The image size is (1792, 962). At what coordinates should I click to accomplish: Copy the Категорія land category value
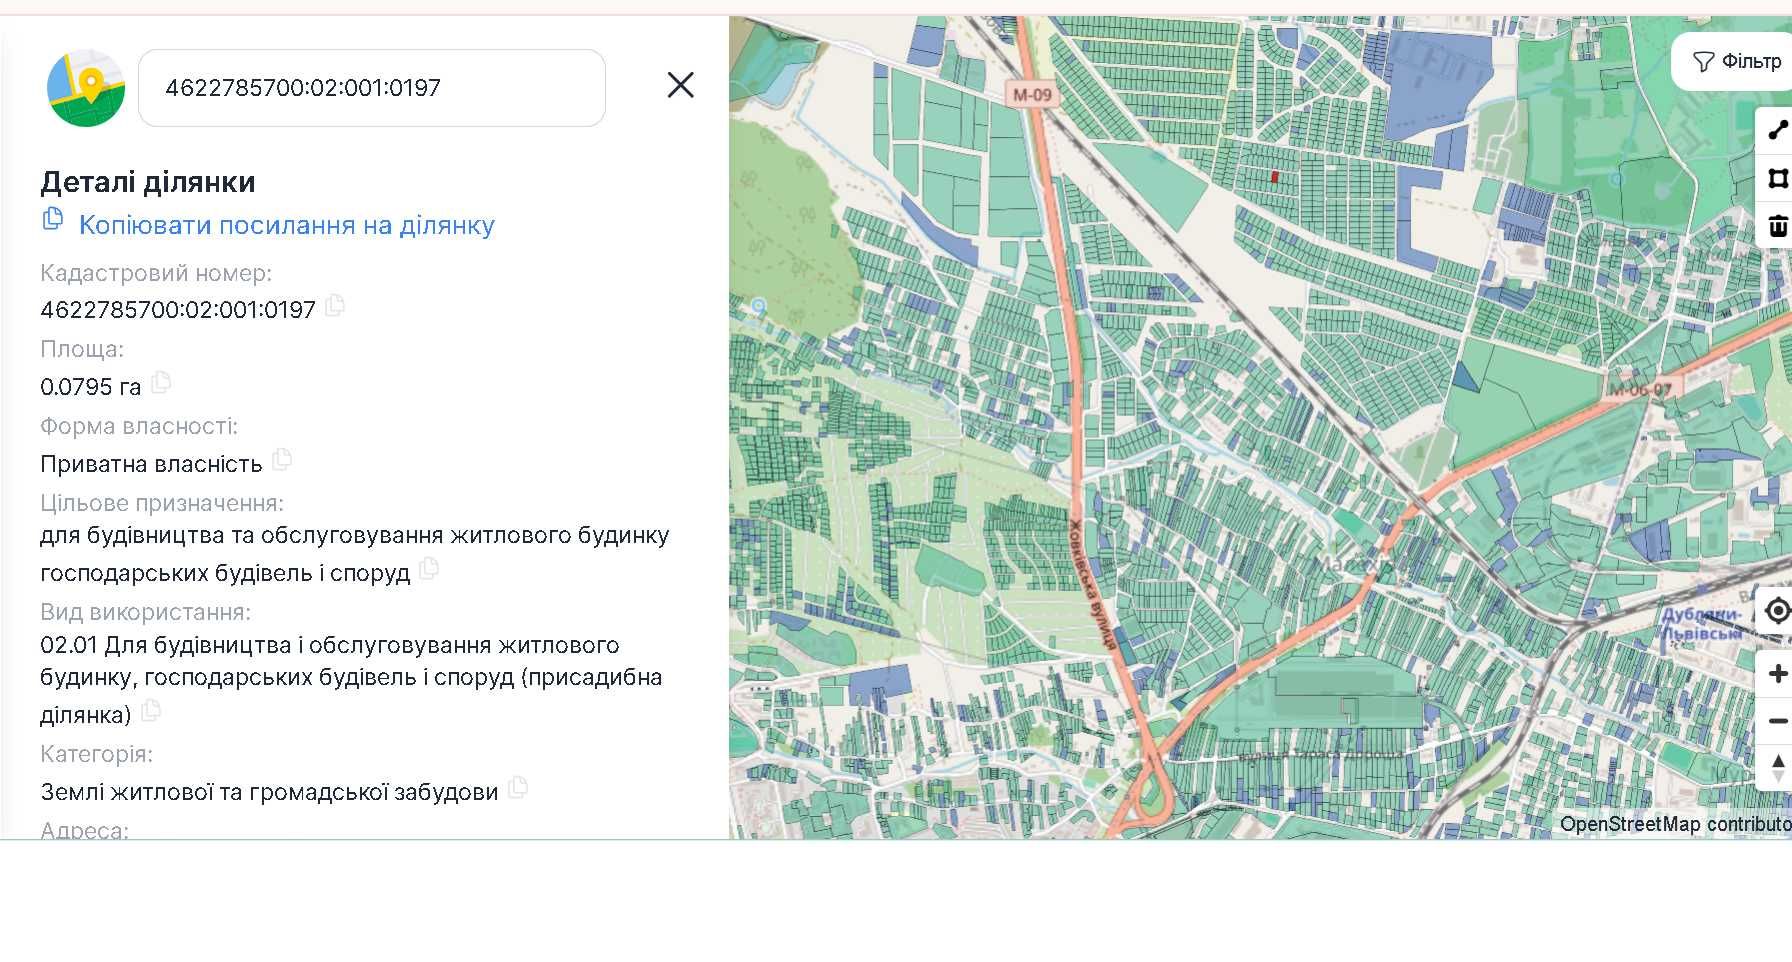pos(518,788)
